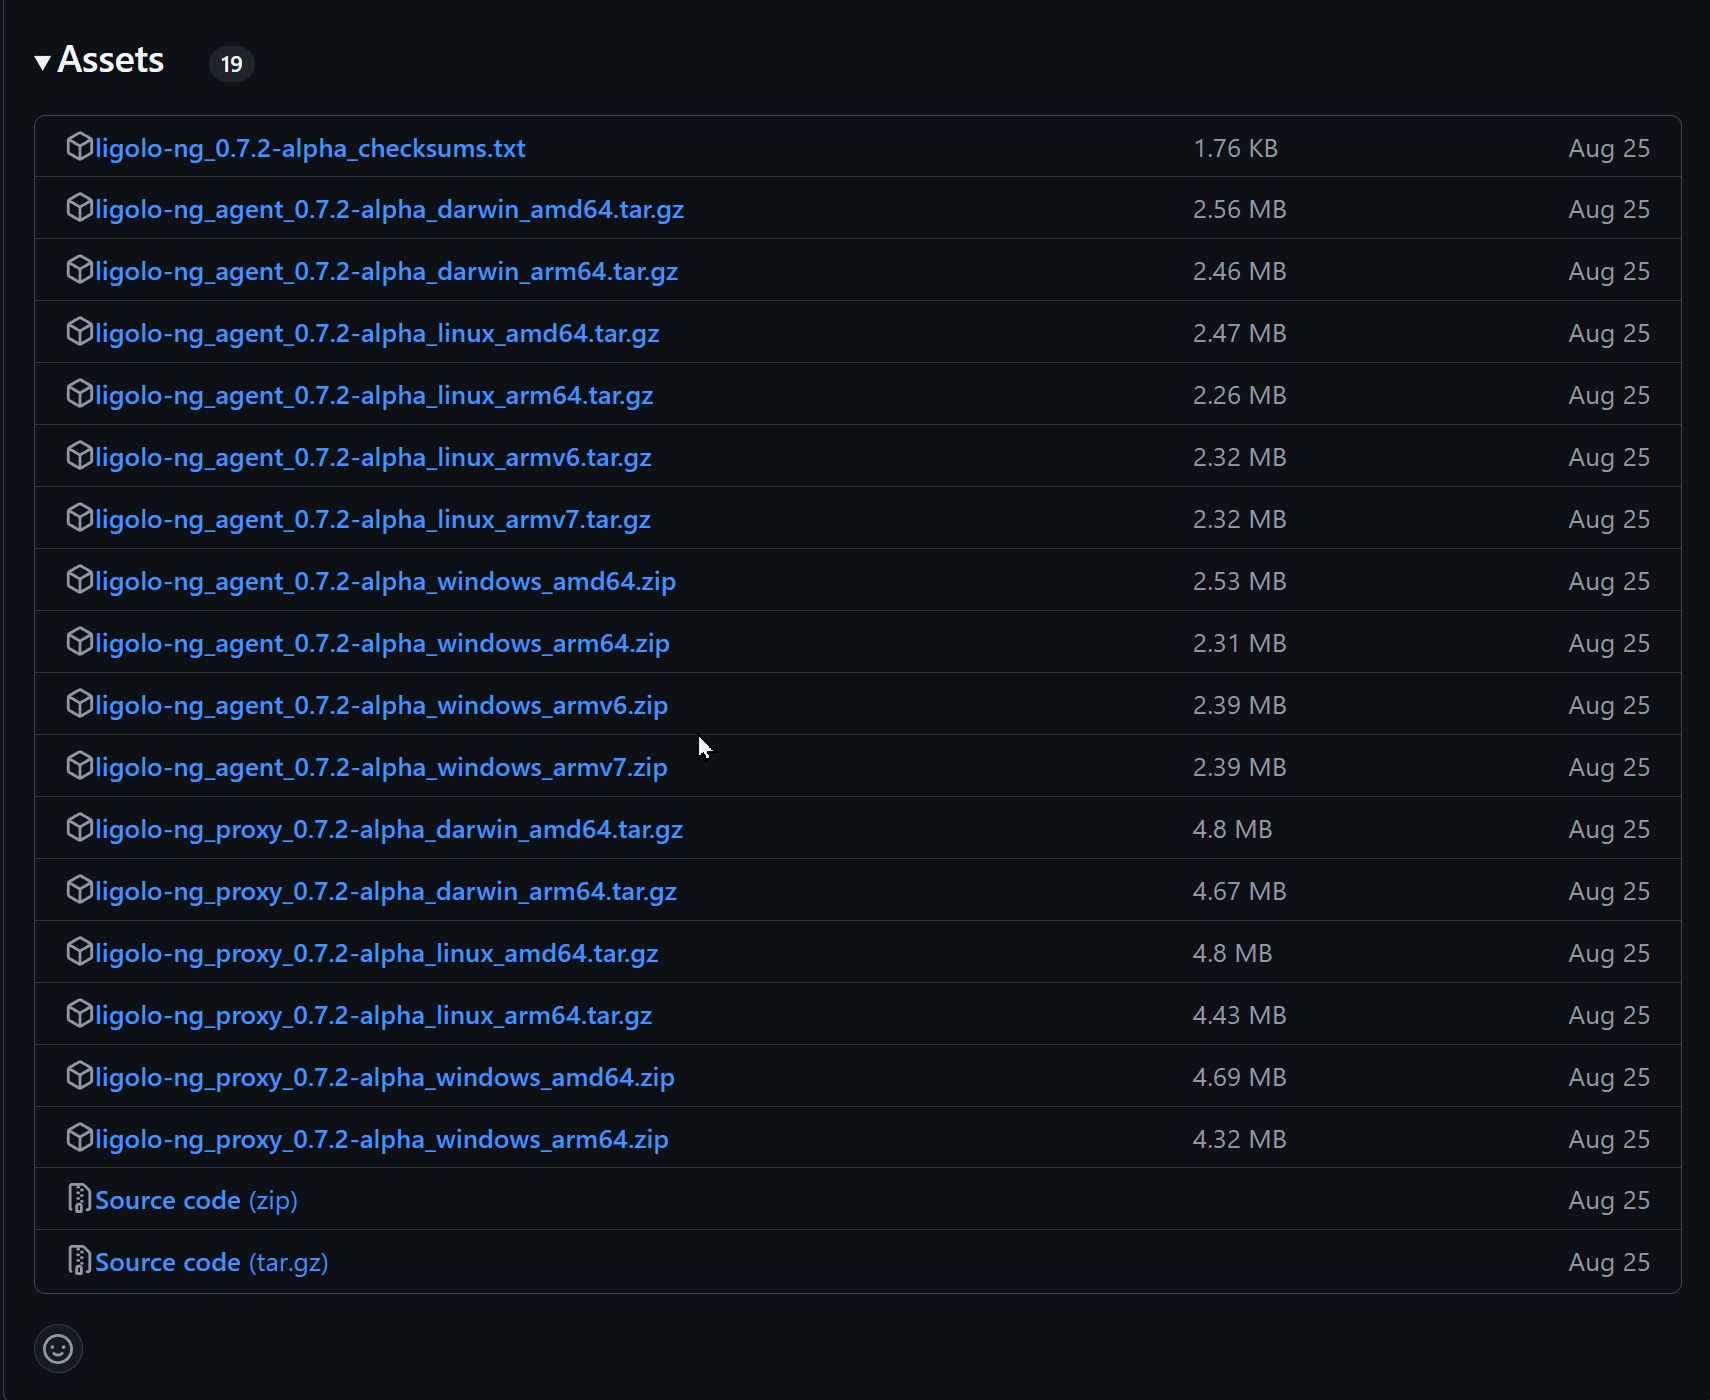
Task: Collapse the Assets section triangle
Action: click(x=42, y=63)
